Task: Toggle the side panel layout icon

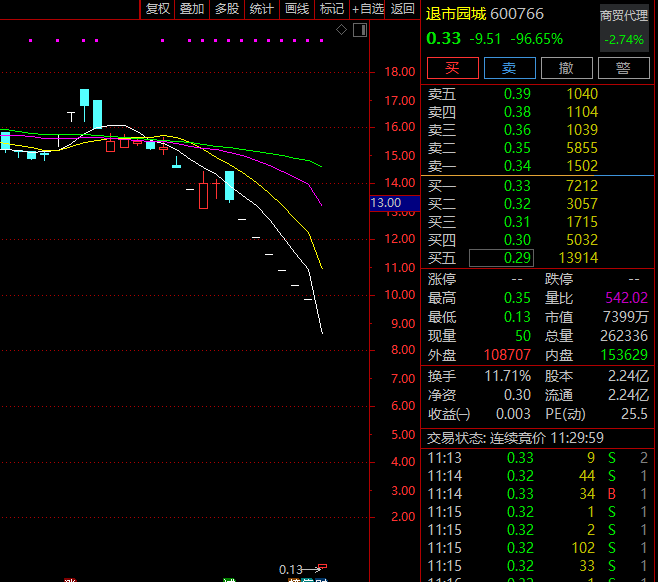Action: point(360,30)
